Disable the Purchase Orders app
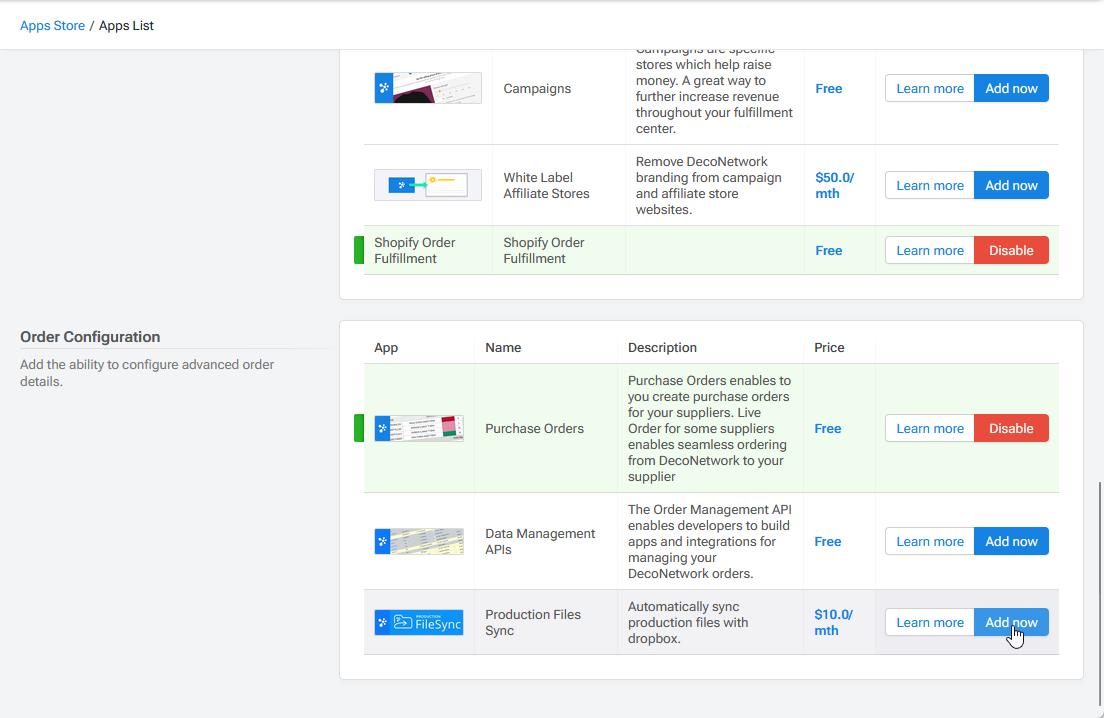The width and height of the screenshot is (1104, 718). click(1011, 429)
